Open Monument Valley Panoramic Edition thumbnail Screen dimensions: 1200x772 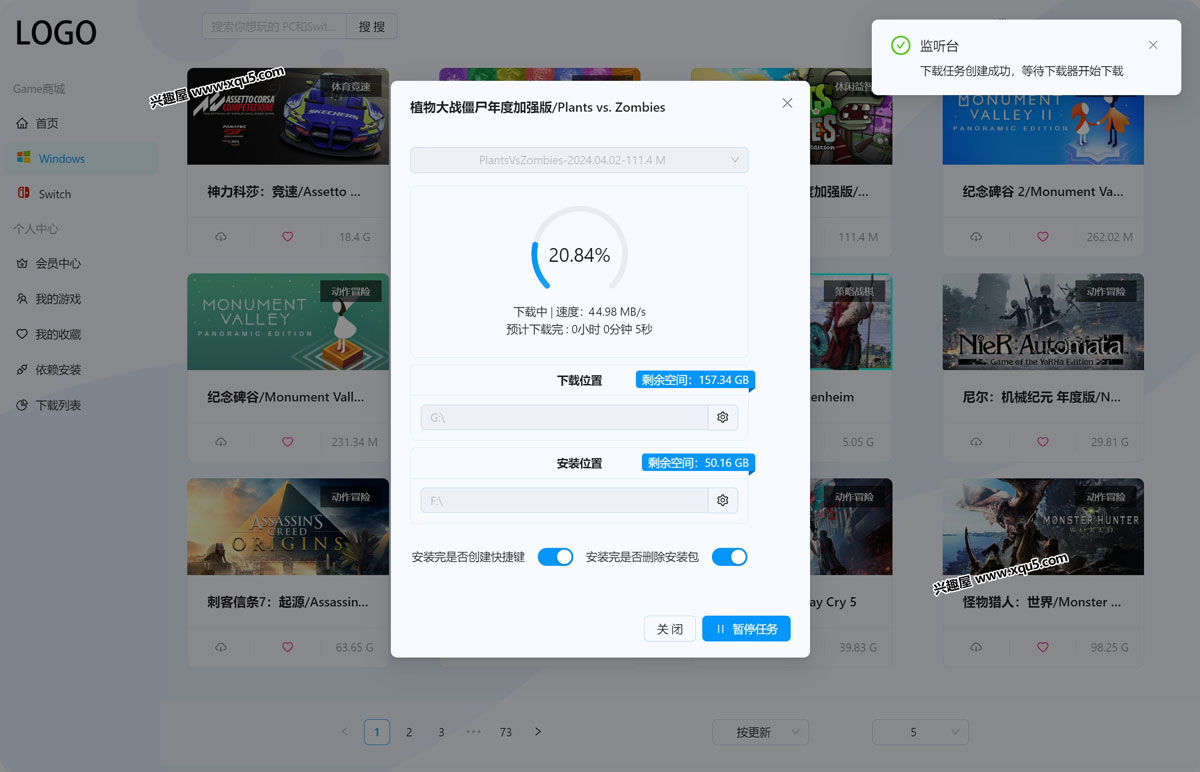pos(288,322)
